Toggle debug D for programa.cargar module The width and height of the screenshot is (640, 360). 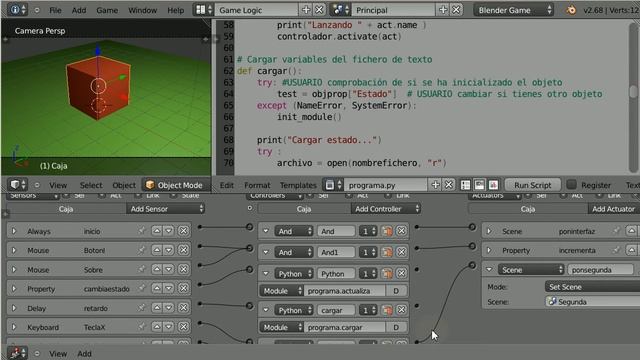click(x=396, y=327)
